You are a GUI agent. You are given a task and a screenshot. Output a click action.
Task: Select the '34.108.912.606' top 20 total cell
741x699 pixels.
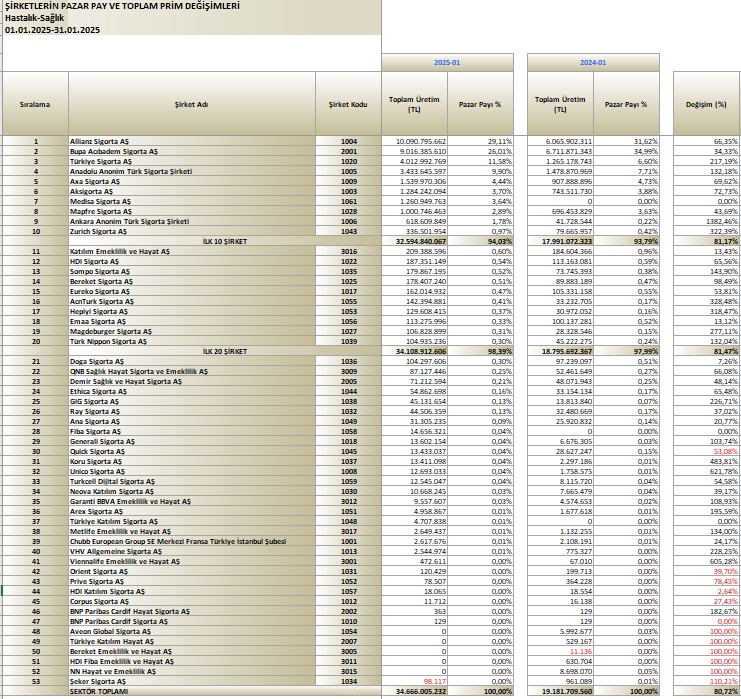414,351
